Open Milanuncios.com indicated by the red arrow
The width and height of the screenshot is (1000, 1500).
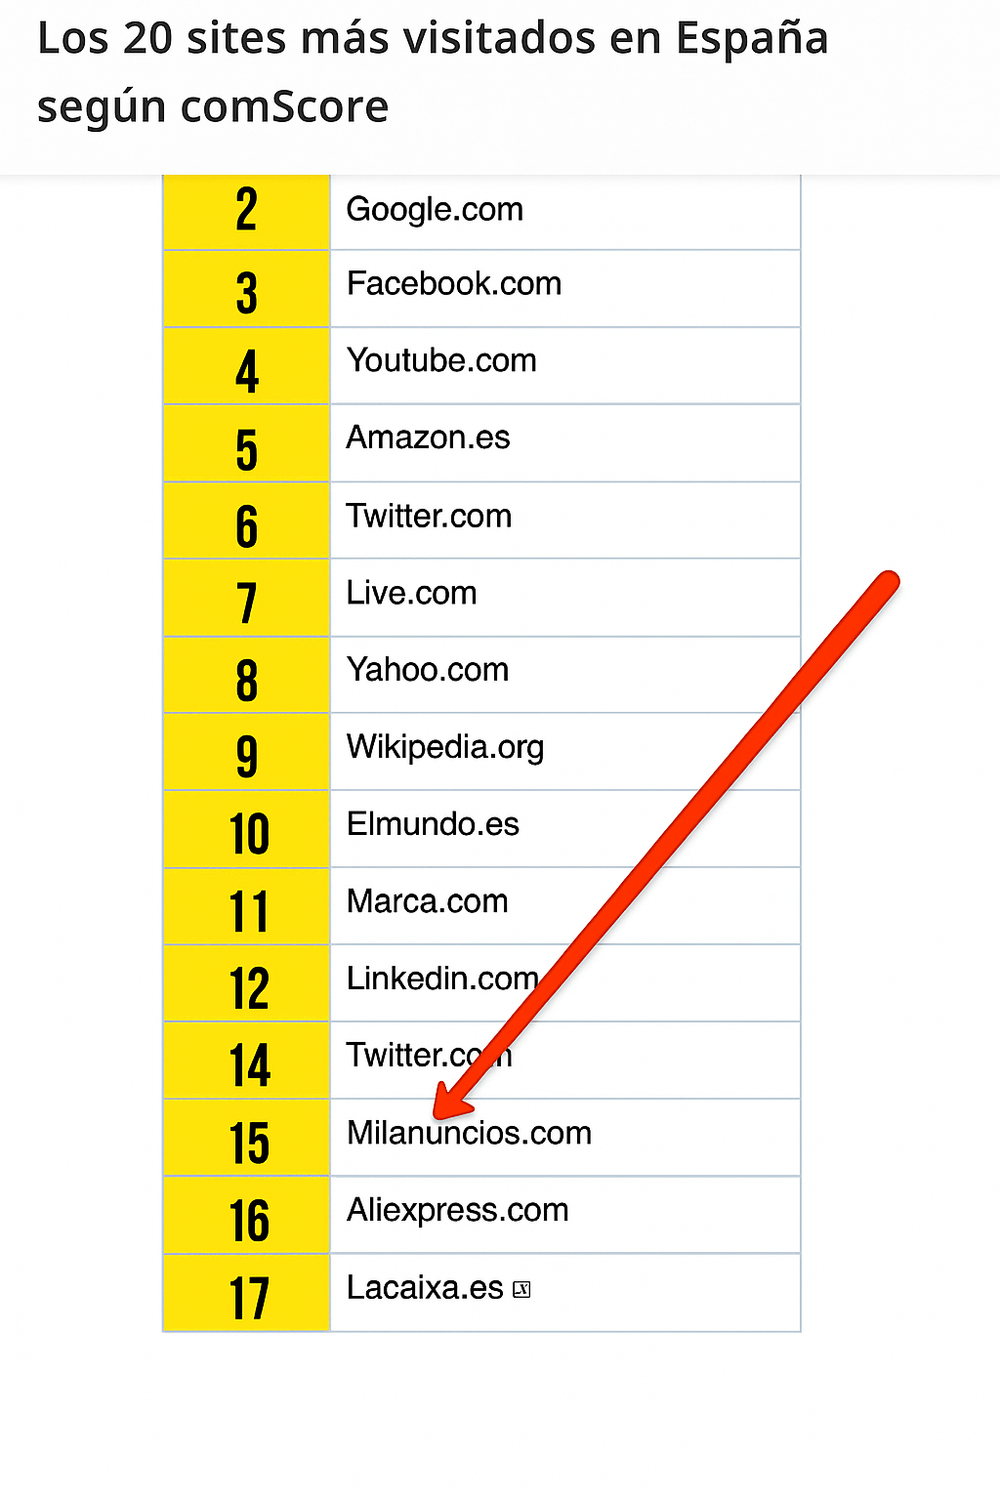(x=469, y=1134)
